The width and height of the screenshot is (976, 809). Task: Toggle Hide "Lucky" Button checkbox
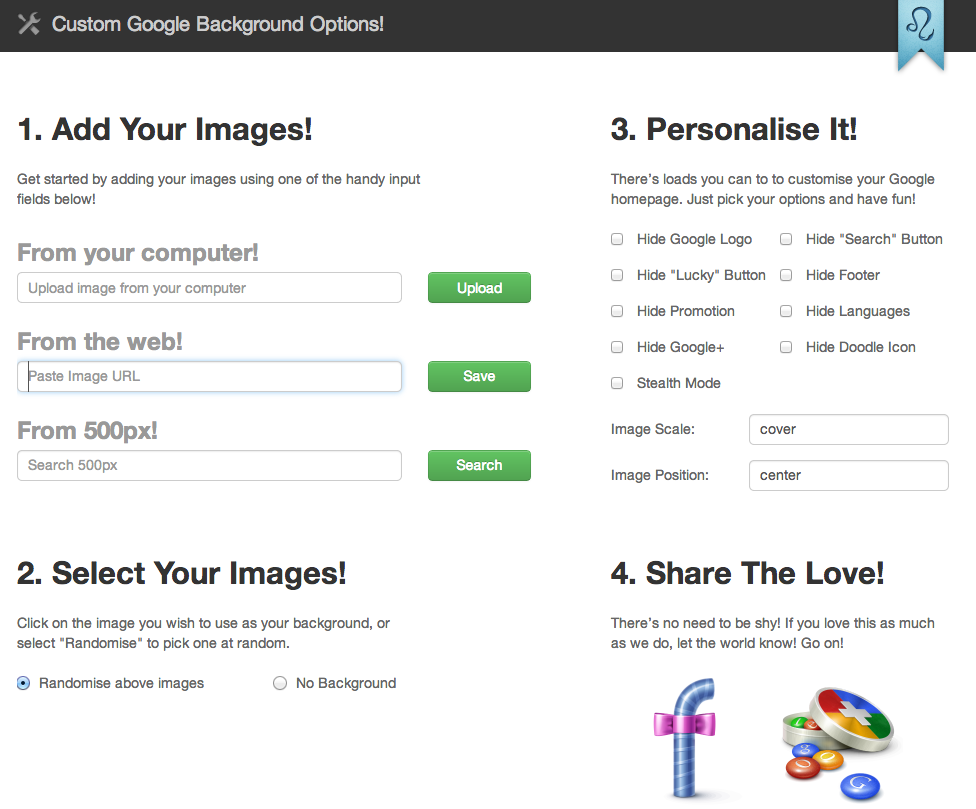[x=617, y=275]
